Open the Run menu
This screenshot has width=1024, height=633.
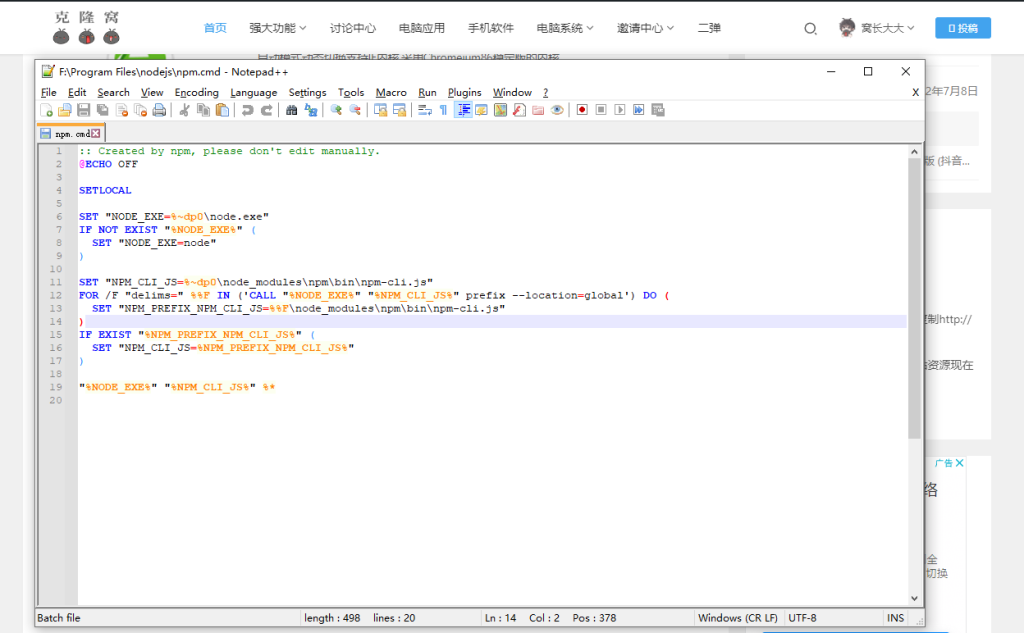point(427,93)
